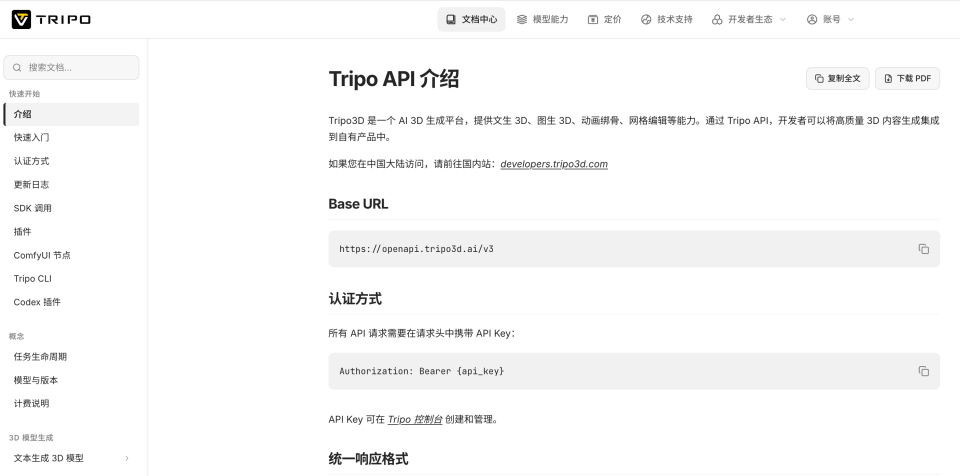Select 快速入门 in the sidebar
The image size is (960, 476).
pos(72,138)
